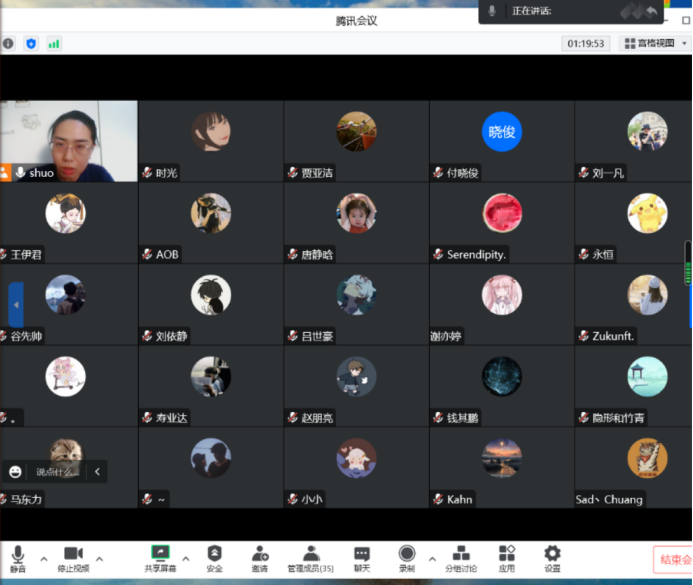Click the Share Screen (共享屏幕) icon
693x585 pixels.
point(159,557)
